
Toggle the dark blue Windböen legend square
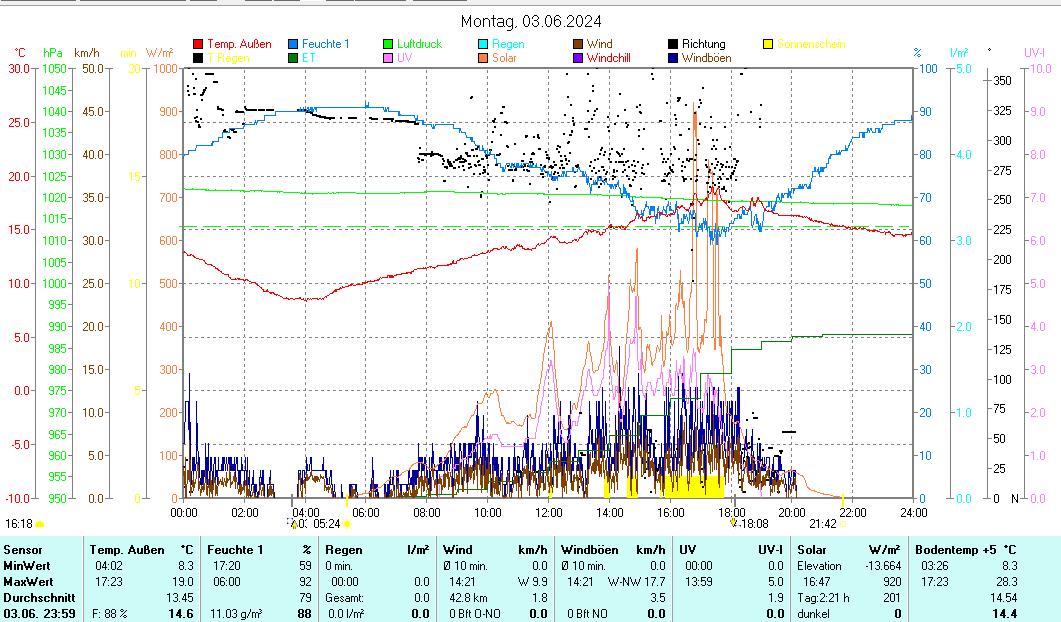674,58
